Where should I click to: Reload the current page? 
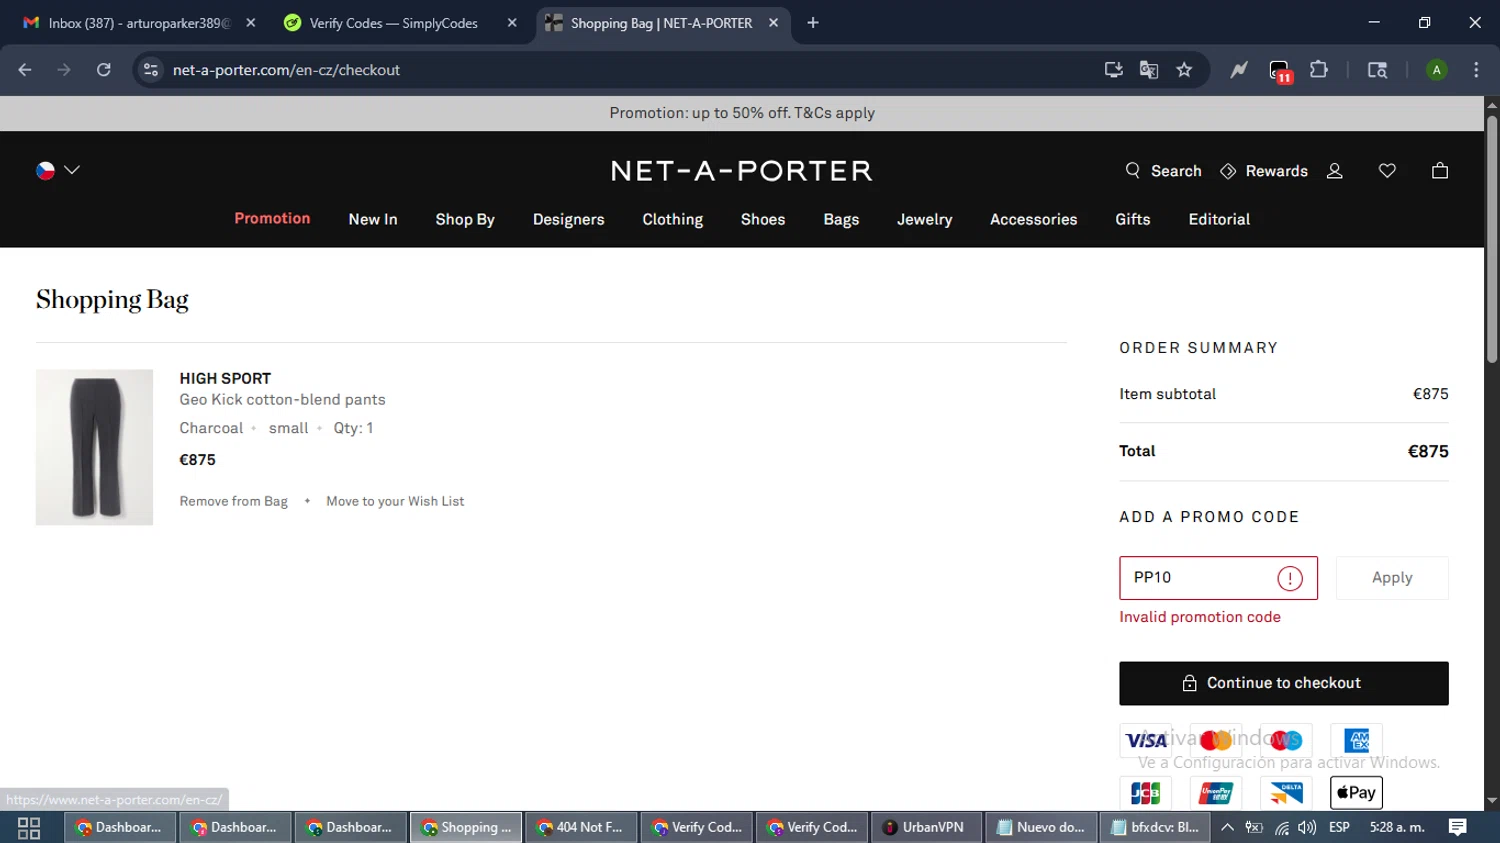[104, 70]
